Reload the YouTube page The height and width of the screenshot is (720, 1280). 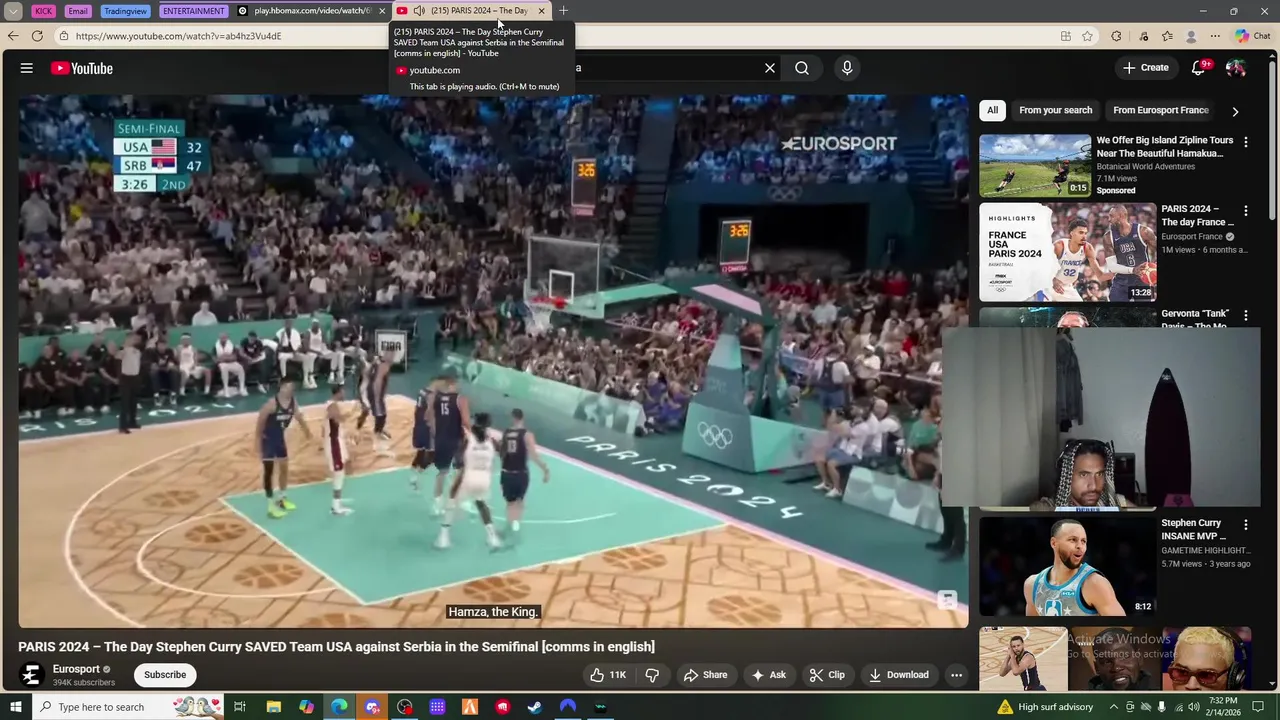pos(37,36)
